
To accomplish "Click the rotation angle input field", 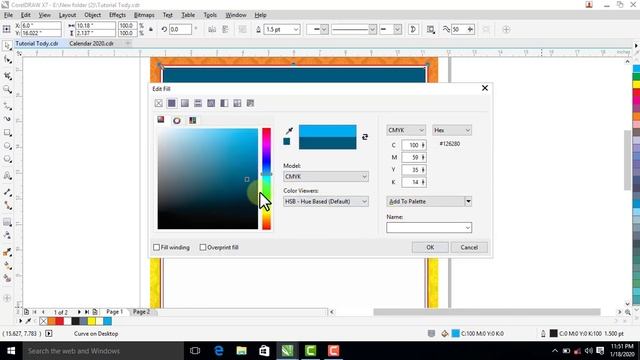I will pyautogui.click(x=180, y=29).
